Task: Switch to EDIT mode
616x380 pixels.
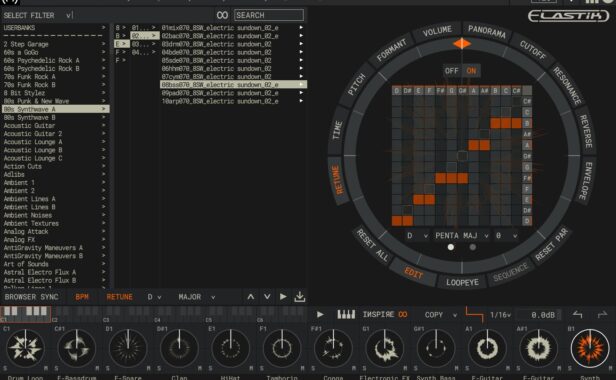Action: 413,273
